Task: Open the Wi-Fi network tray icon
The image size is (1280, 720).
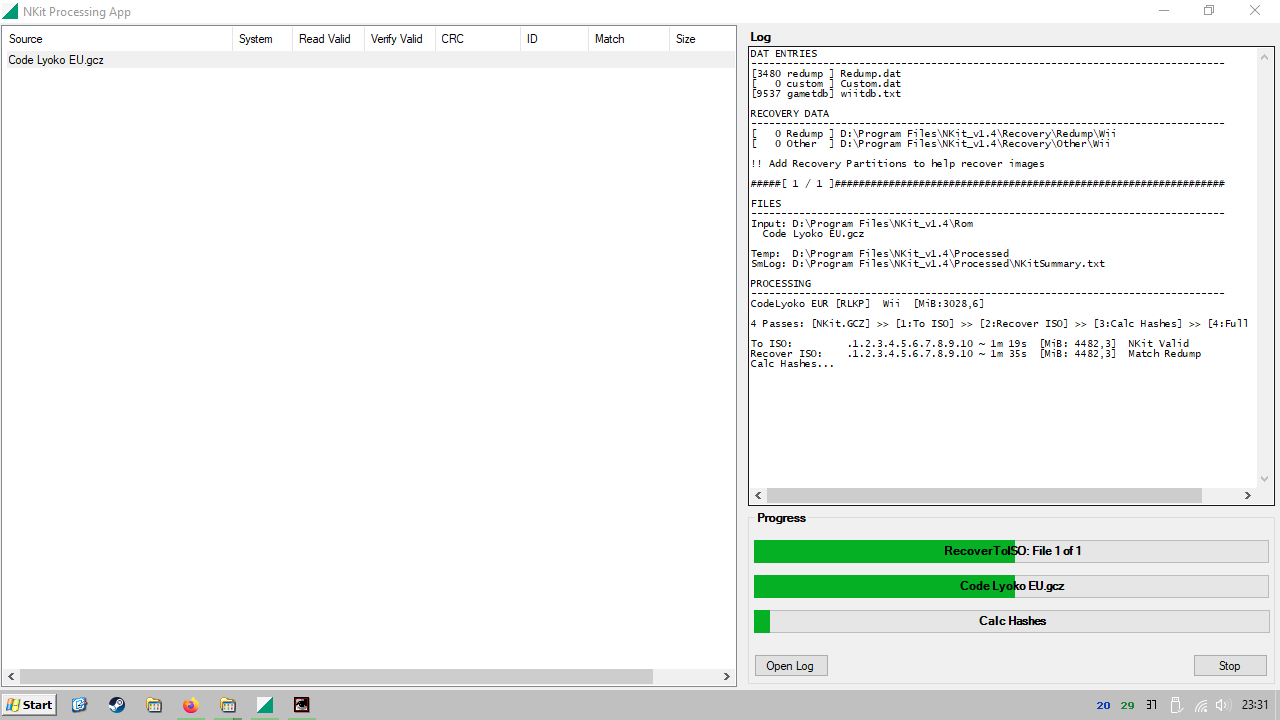Action: [1201, 705]
